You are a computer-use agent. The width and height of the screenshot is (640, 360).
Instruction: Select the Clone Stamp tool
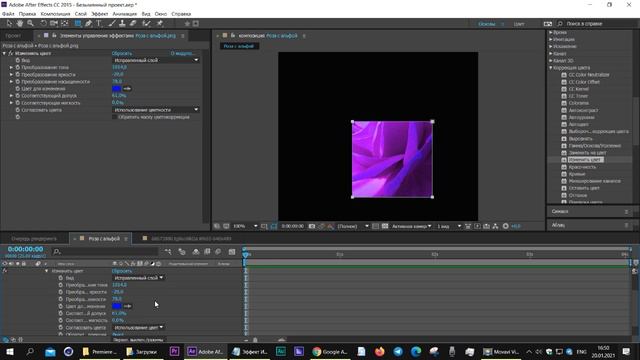coord(122,24)
